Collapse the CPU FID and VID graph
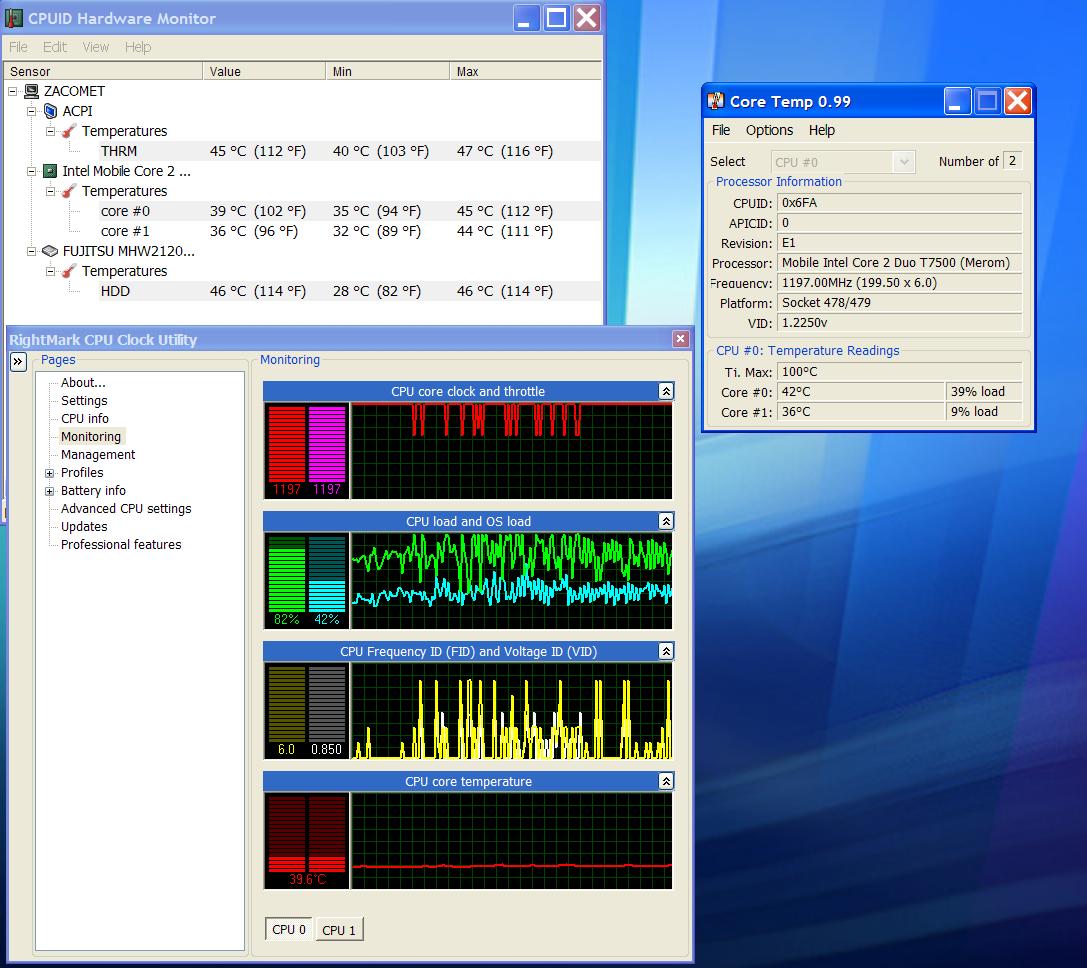This screenshot has height=968, width=1087. 666,651
